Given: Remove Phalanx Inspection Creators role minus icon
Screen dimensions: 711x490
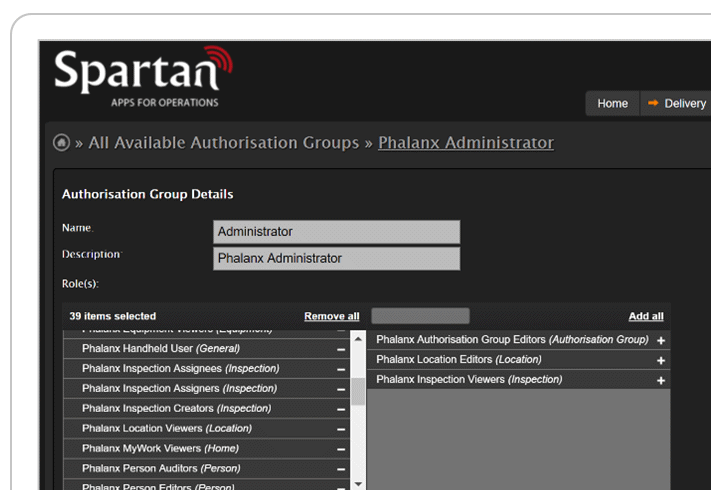Looking at the screenshot, I should (341, 409).
